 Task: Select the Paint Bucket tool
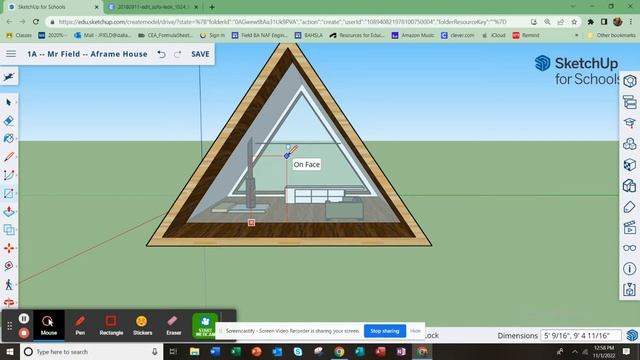coord(9,138)
